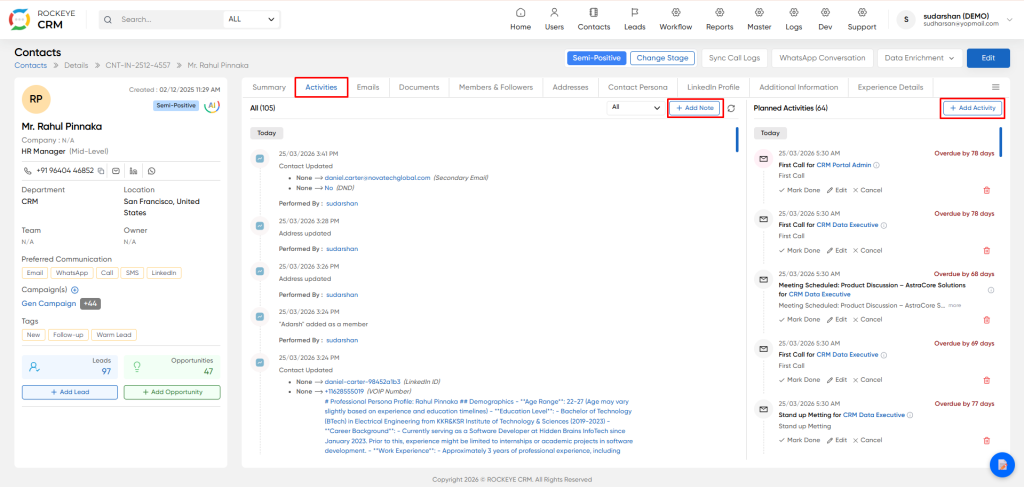Open the floating note widget icon
The width and height of the screenshot is (1024, 487).
point(1002,464)
